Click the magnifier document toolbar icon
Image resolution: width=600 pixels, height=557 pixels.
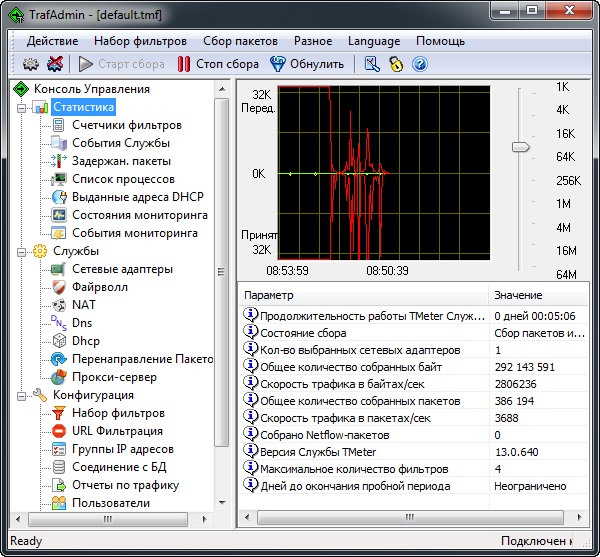click(x=371, y=64)
